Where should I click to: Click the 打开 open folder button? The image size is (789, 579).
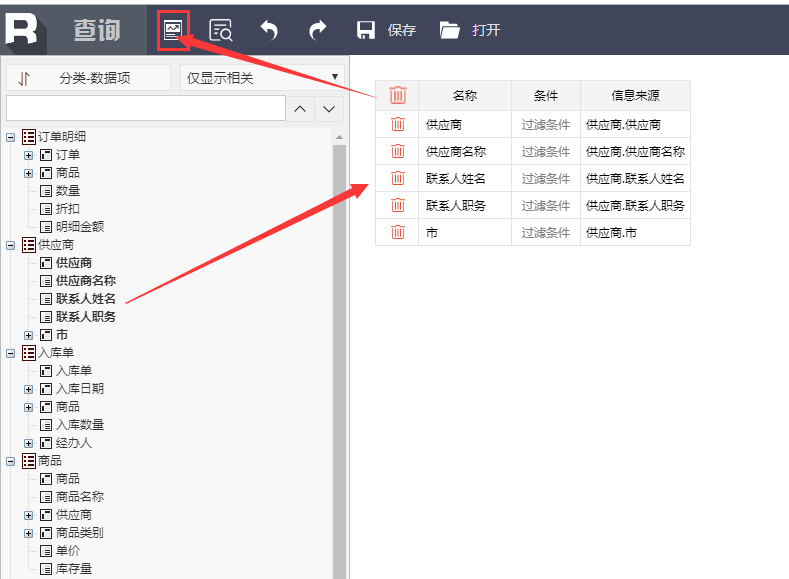coord(470,30)
